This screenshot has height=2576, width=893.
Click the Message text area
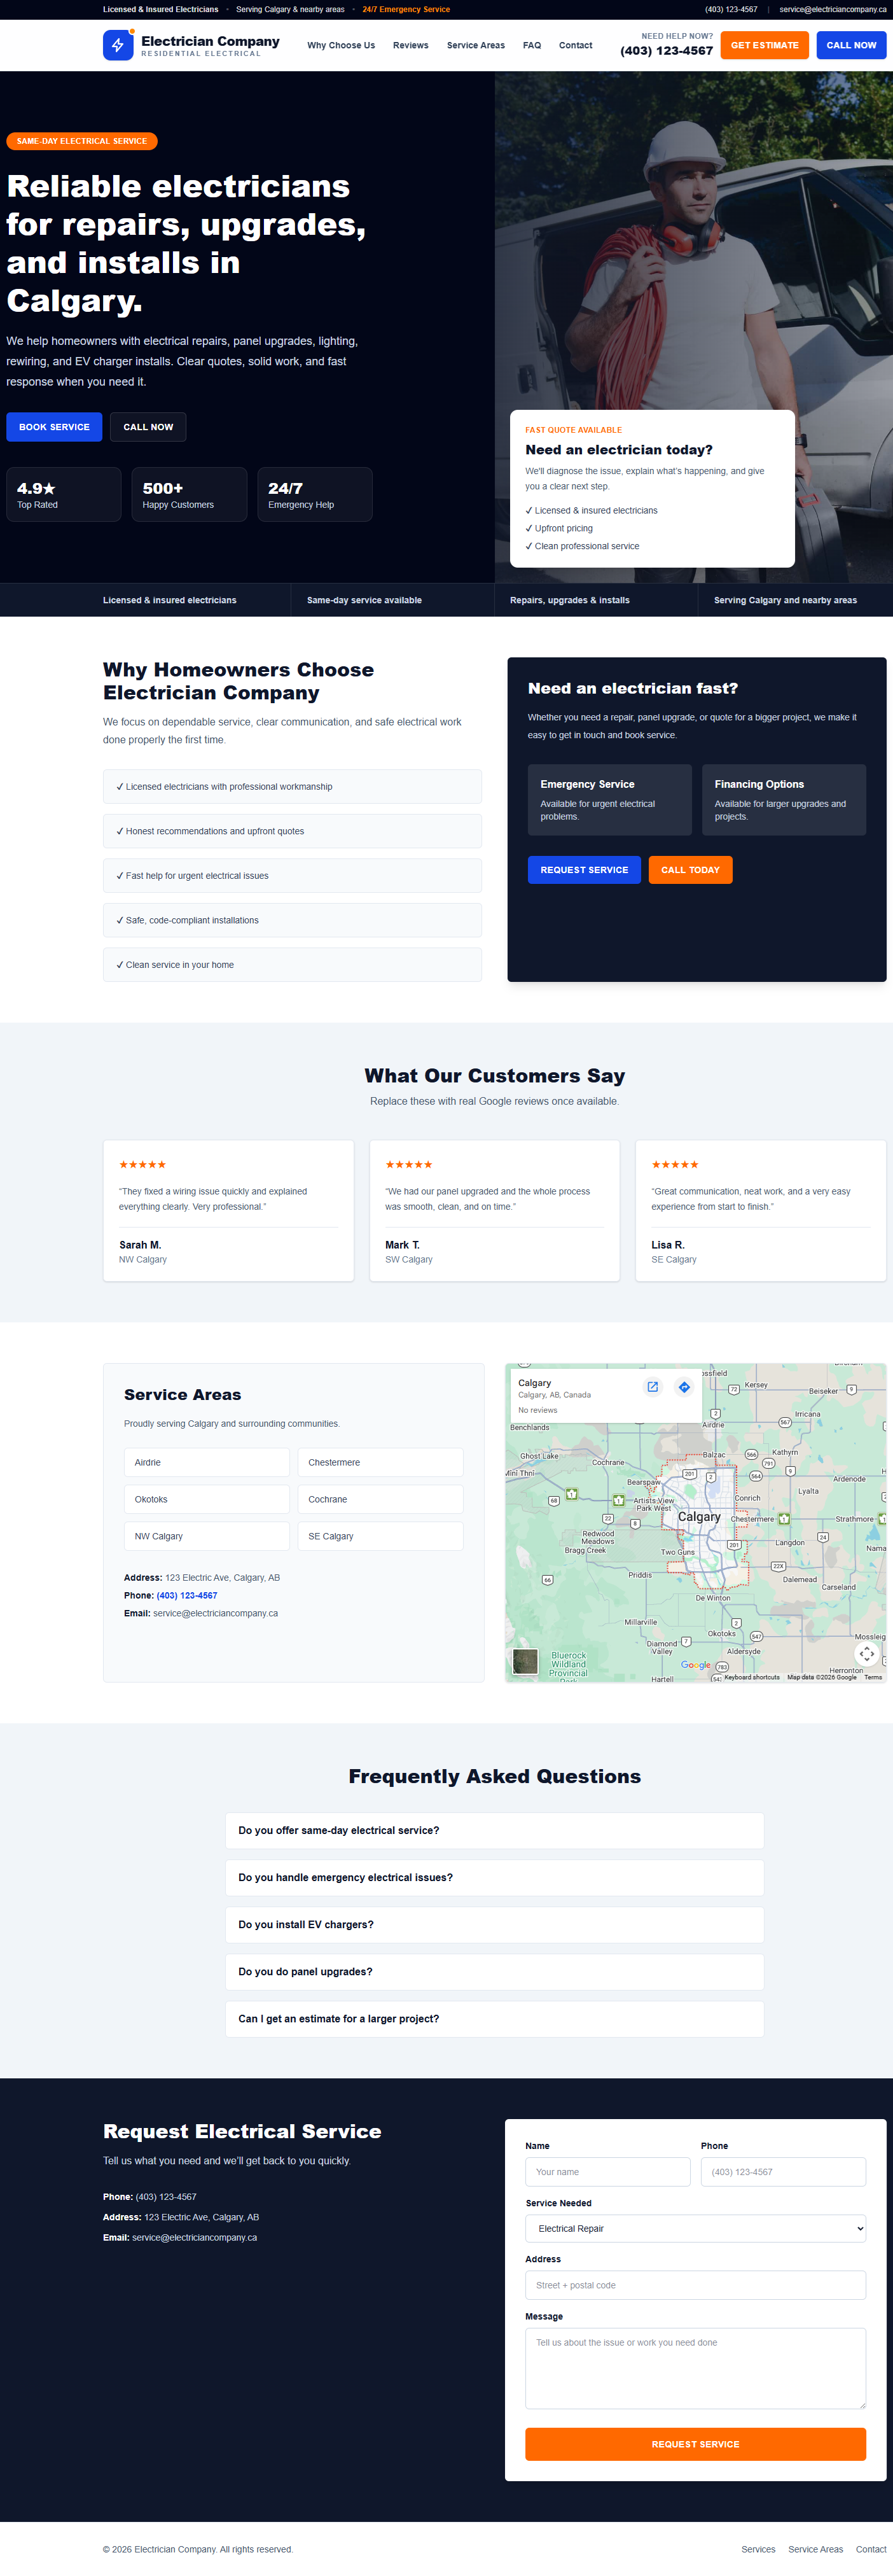coord(695,2368)
